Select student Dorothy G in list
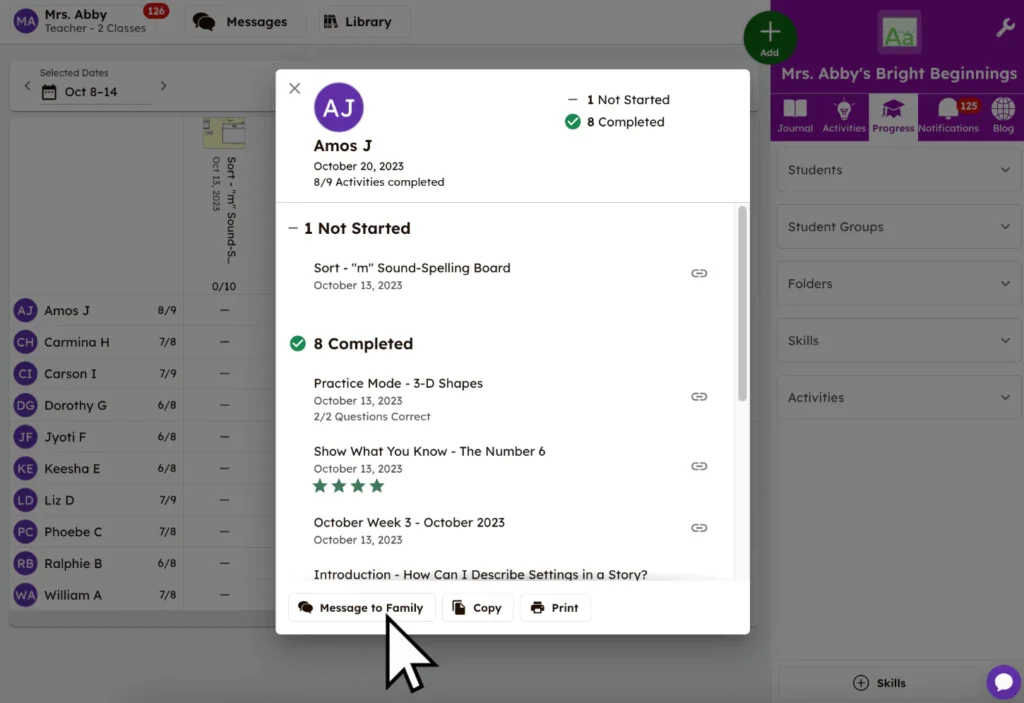 [x=75, y=405]
